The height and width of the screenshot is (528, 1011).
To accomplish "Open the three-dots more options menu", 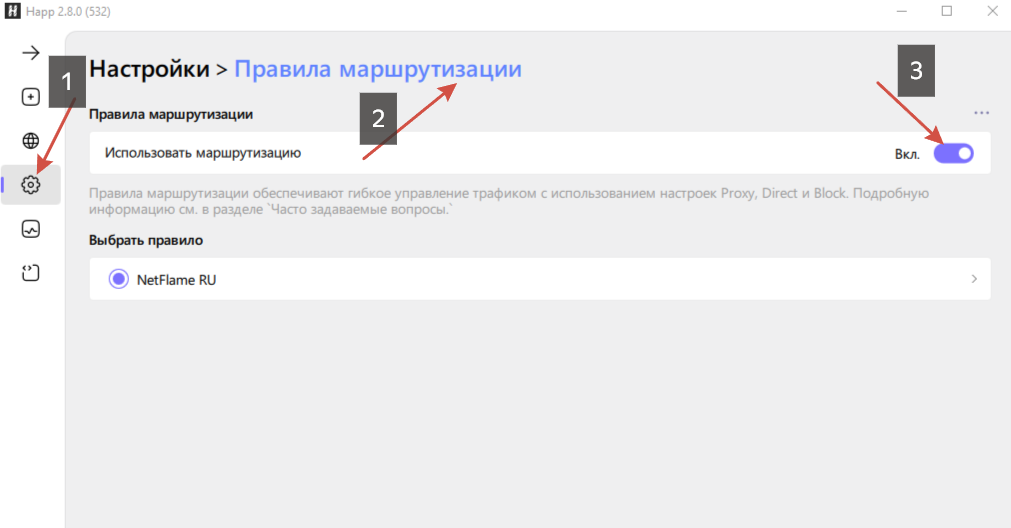I will [981, 113].
